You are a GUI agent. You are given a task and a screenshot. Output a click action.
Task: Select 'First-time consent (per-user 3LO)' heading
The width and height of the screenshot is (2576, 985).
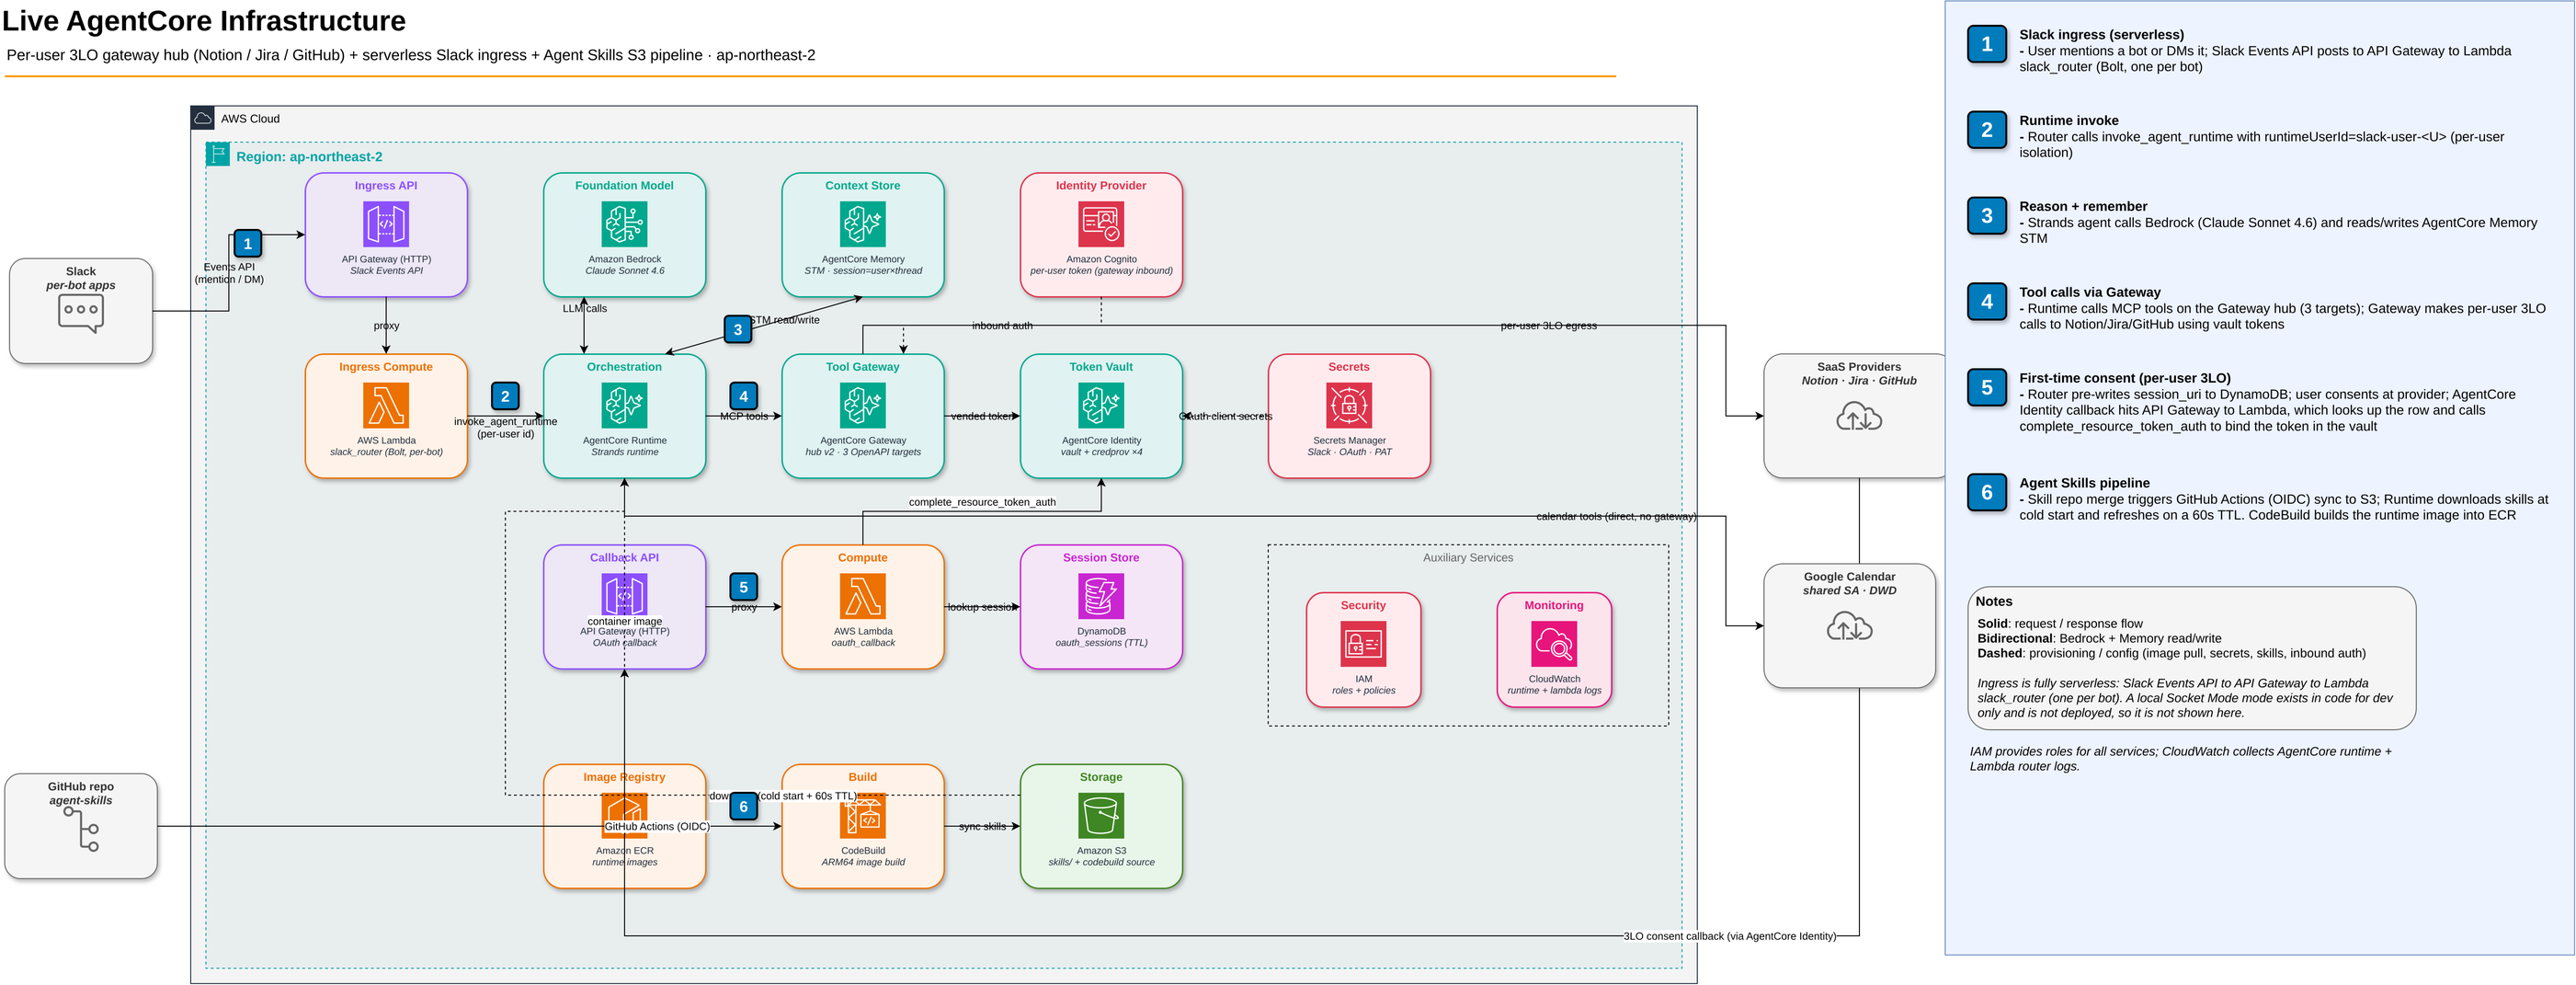pos(2124,378)
